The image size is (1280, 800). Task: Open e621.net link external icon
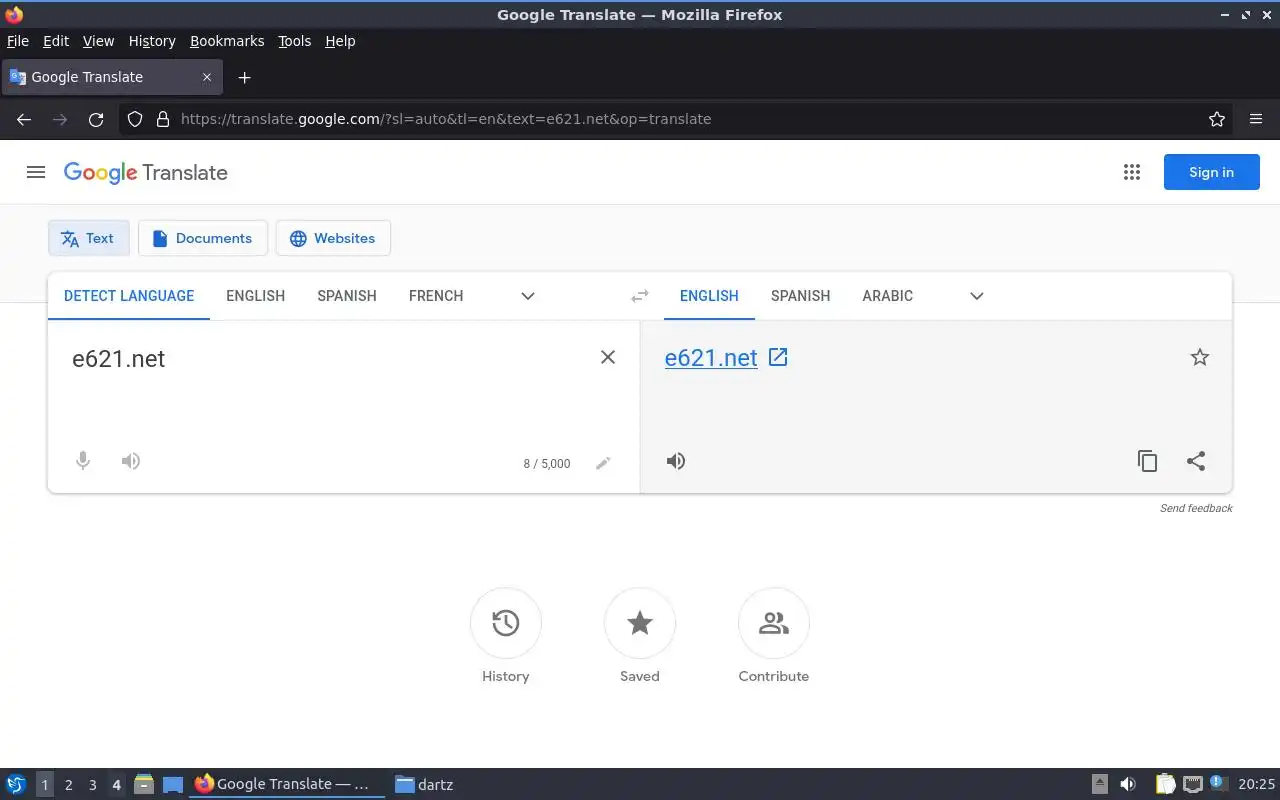click(778, 357)
